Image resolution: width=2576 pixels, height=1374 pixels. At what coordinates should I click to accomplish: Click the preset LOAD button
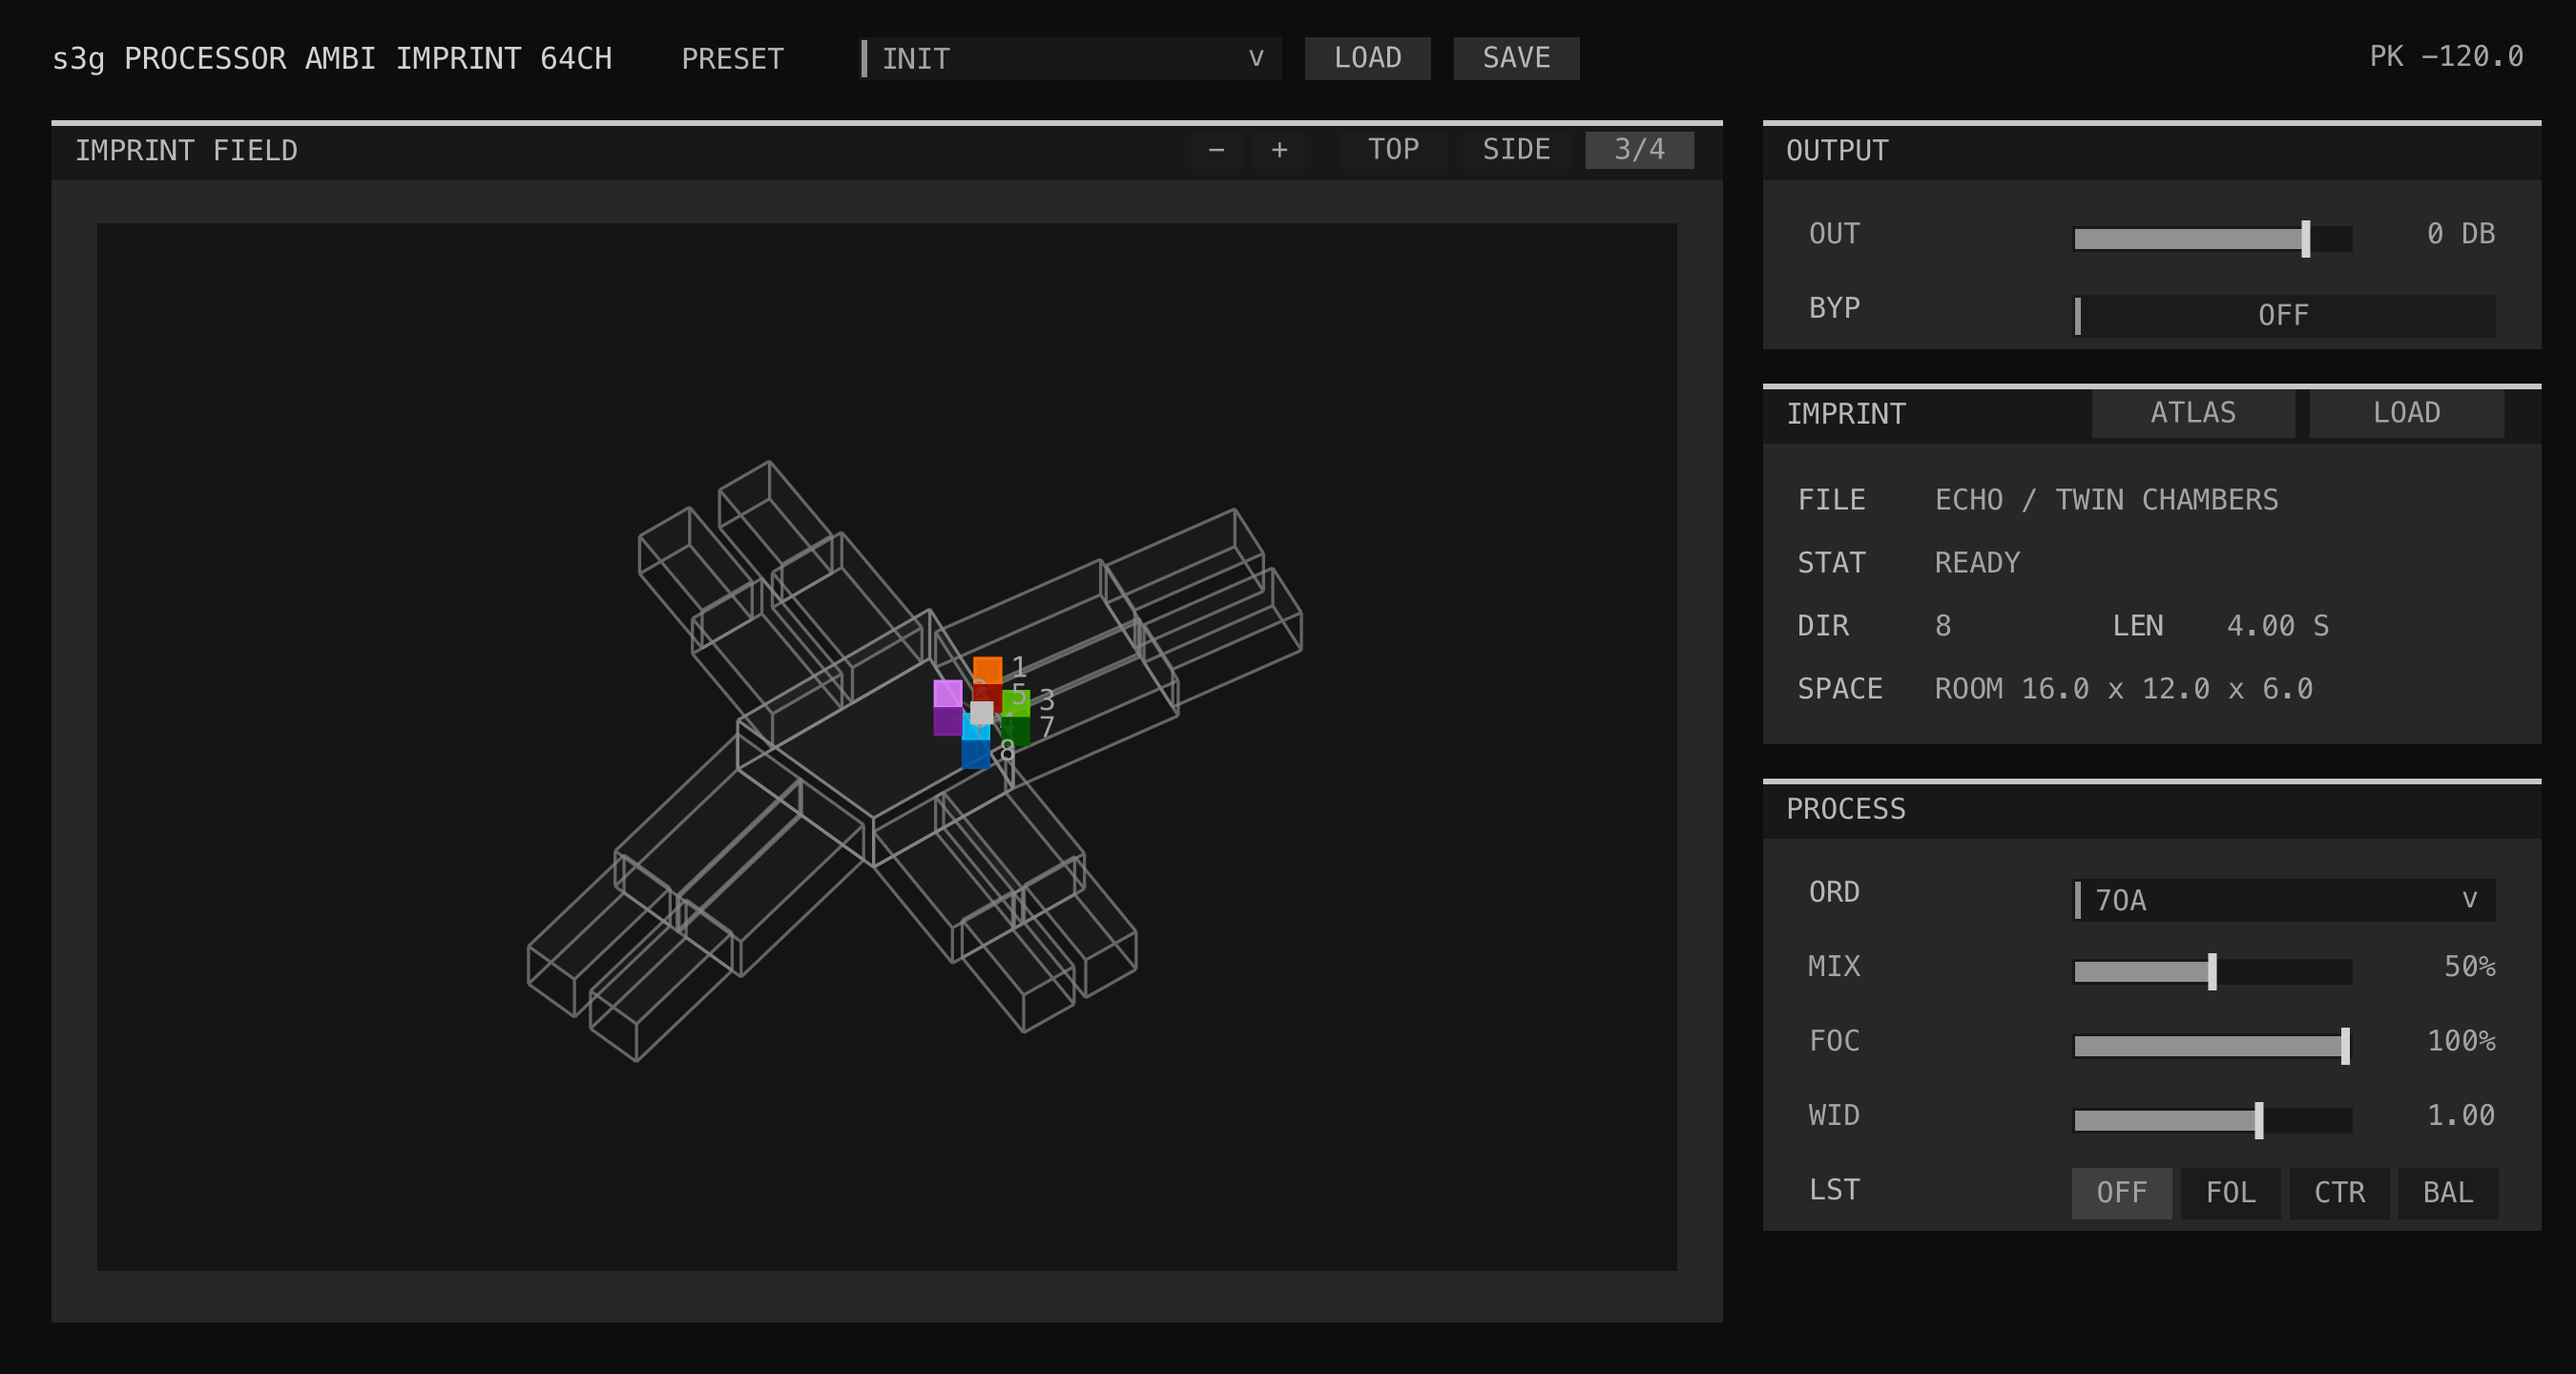tap(1367, 58)
